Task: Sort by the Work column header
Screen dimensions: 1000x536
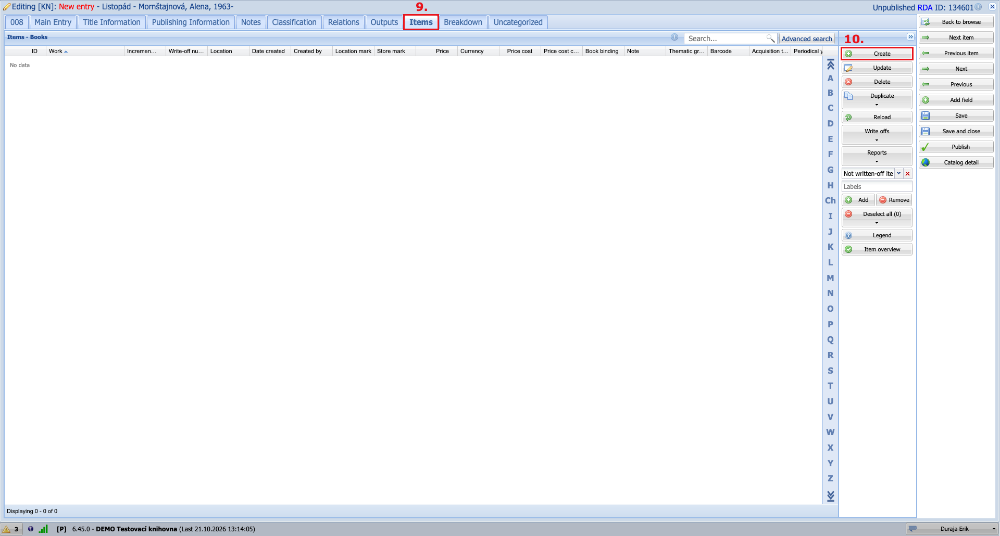Action: pos(85,51)
